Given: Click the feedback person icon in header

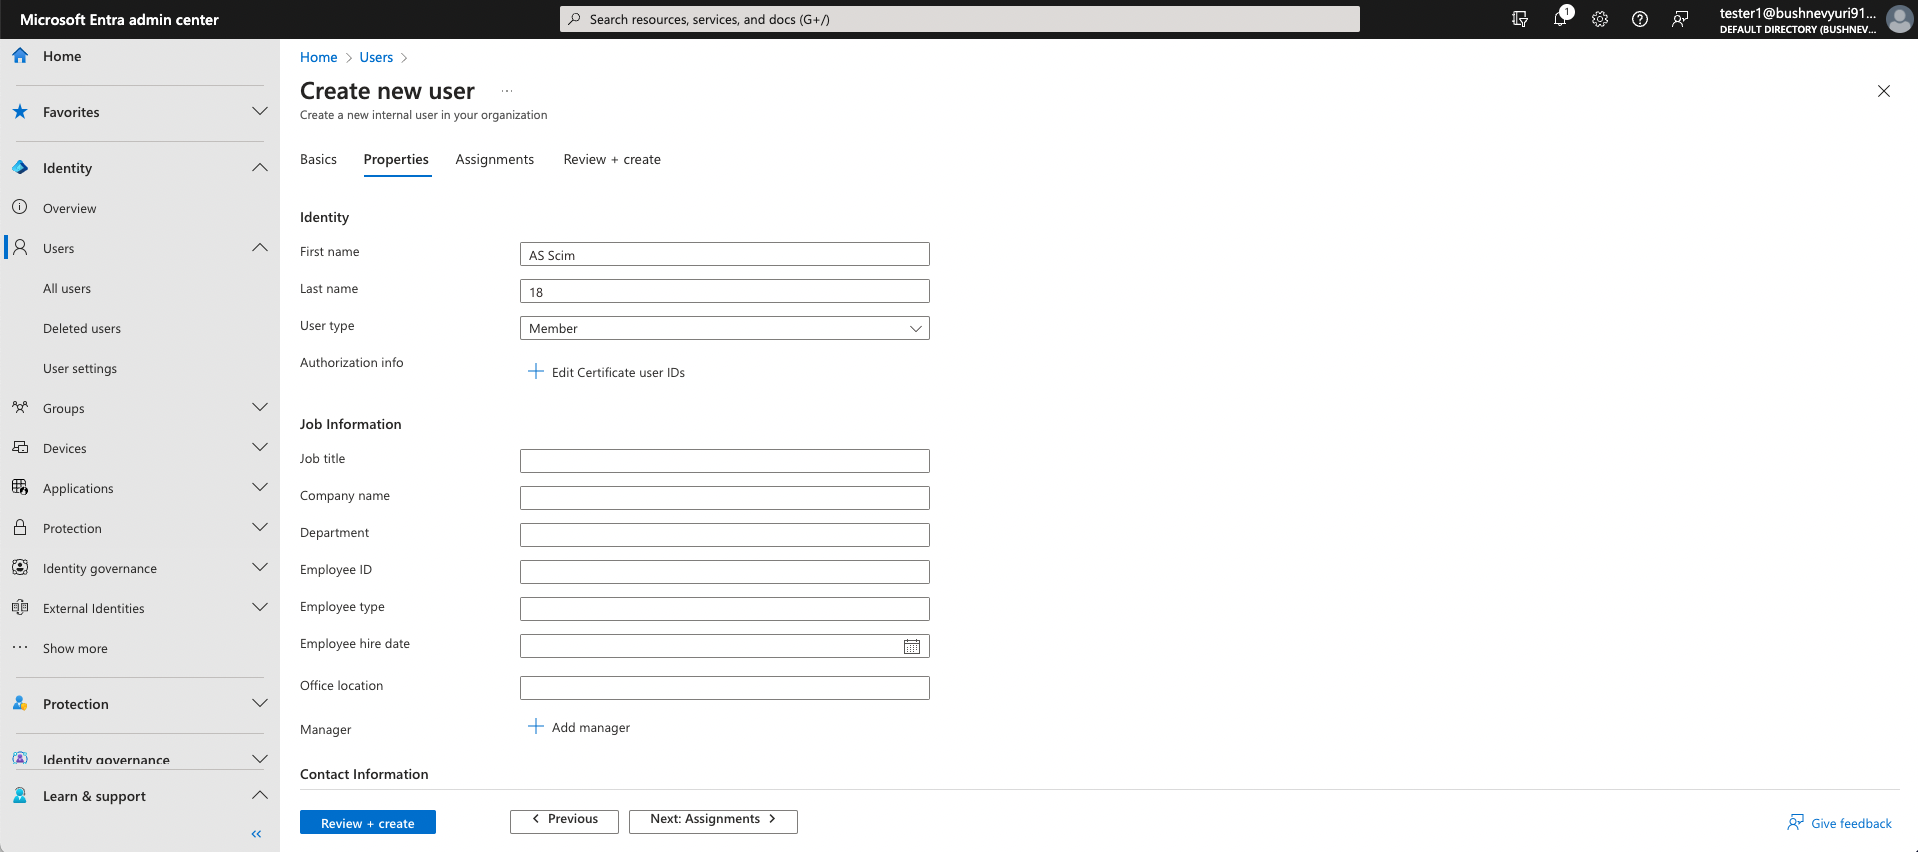Looking at the screenshot, I should [1680, 19].
